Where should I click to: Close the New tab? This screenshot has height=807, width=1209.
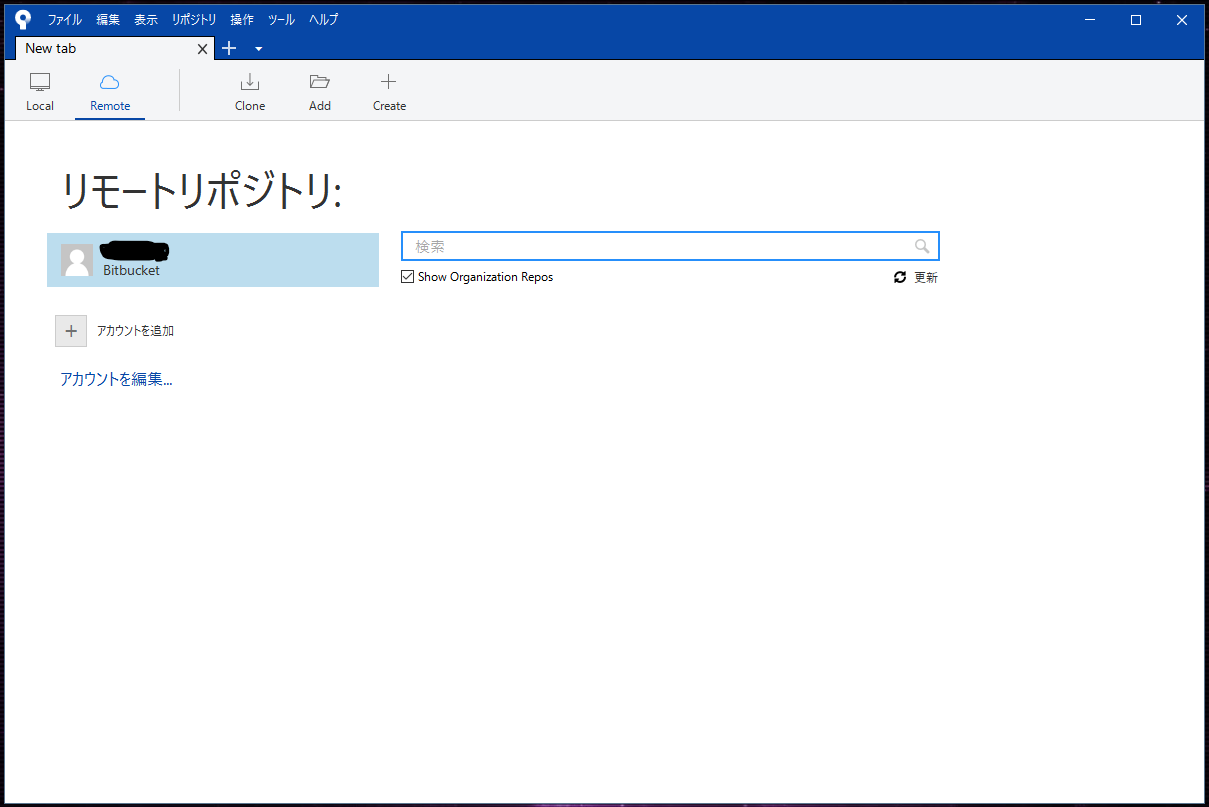click(x=202, y=48)
